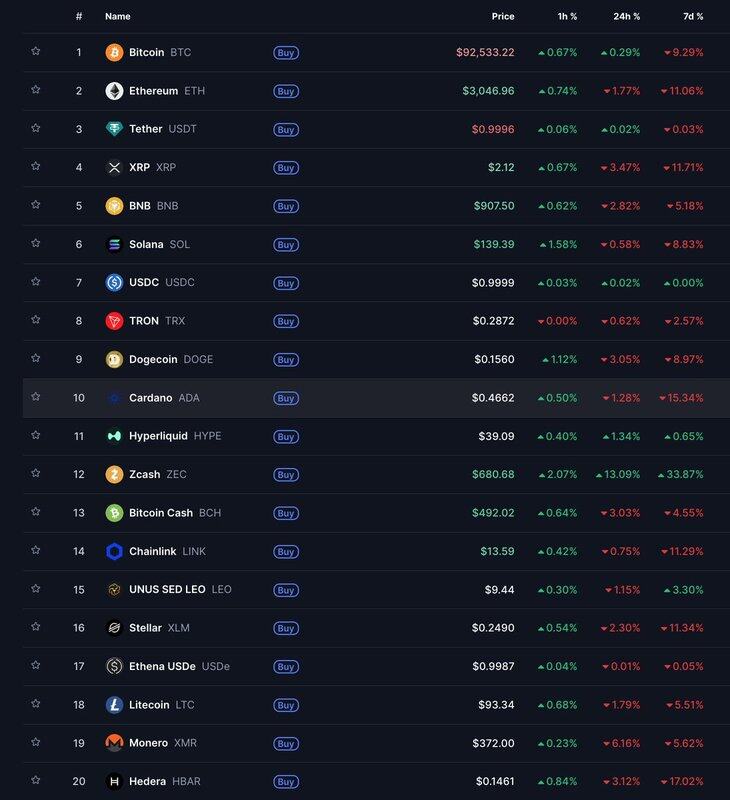The height and width of the screenshot is (800, 730).
Task: Click the Zcash logo icon
Action: point(114,475)
